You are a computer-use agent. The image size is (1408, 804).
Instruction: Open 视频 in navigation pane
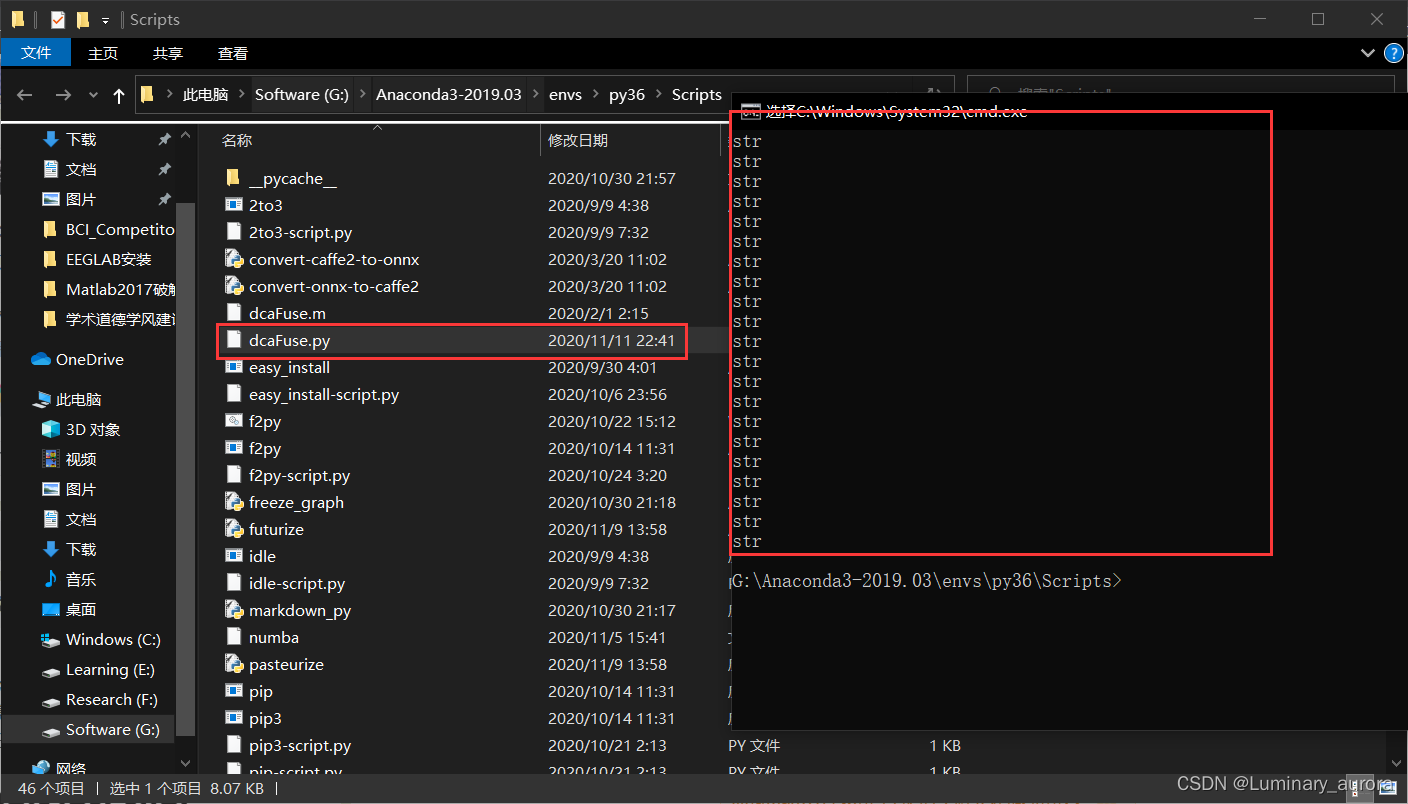[81, 460]
